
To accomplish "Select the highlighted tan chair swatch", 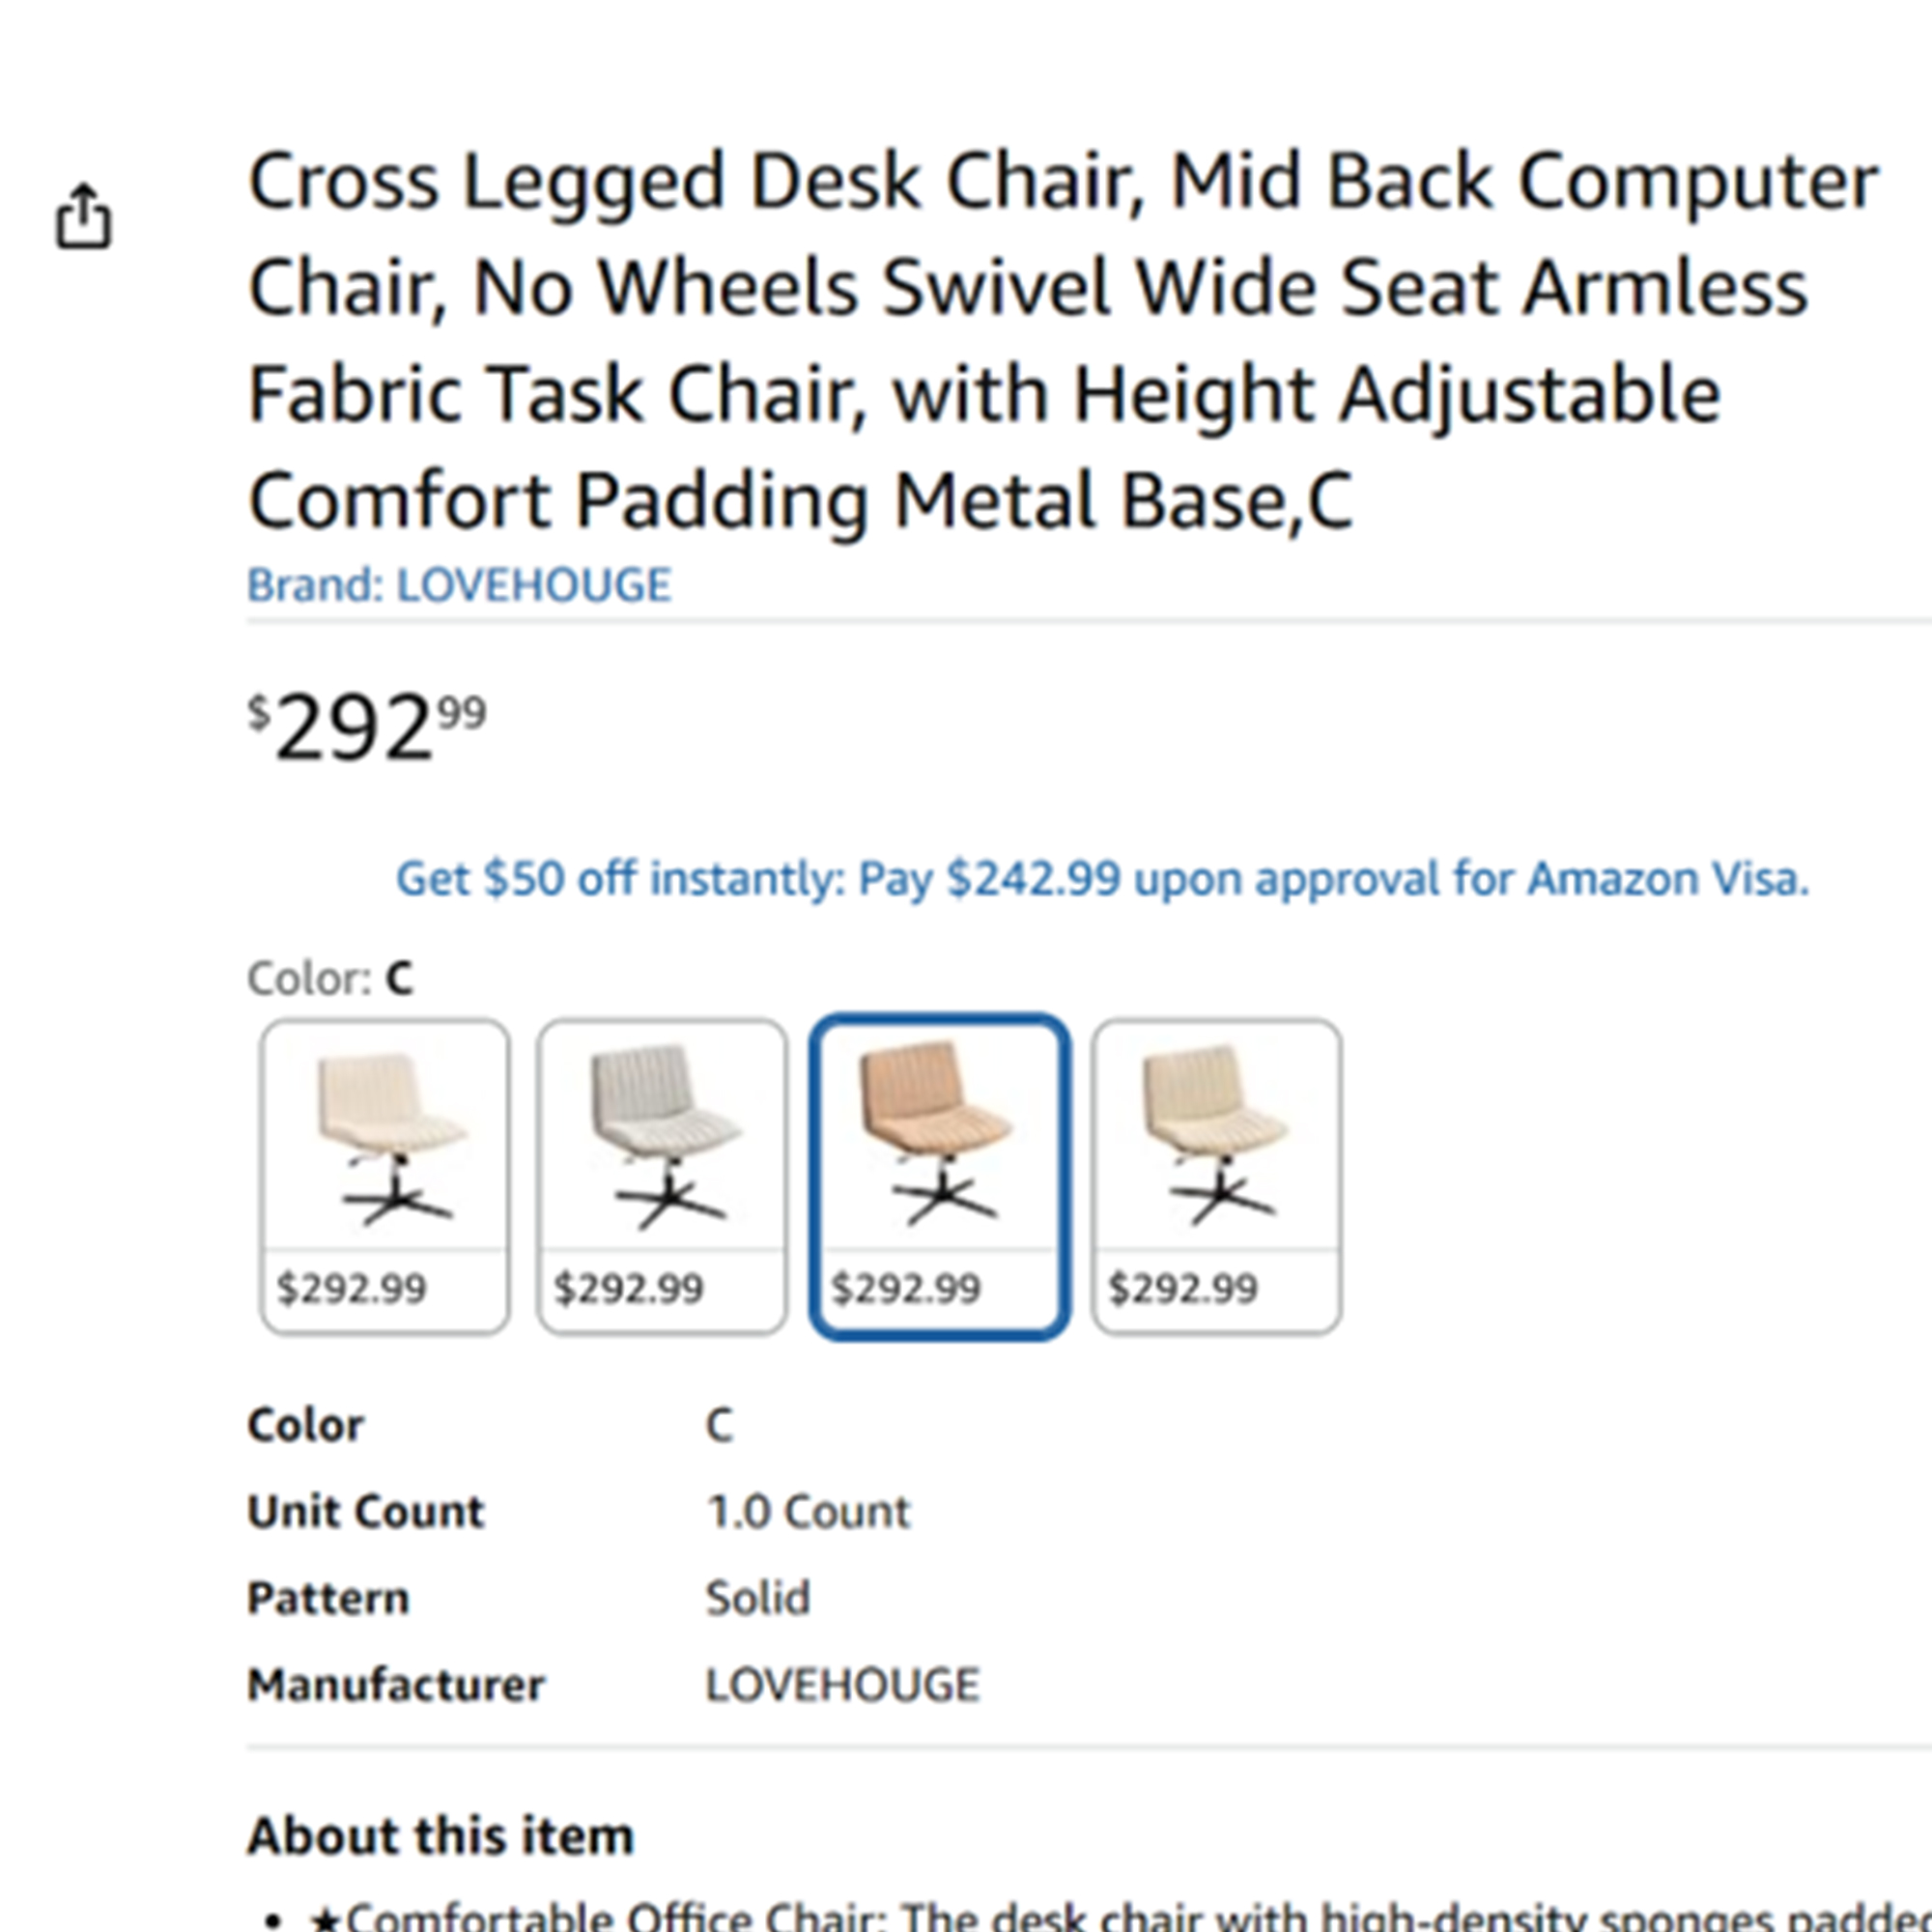I will [939, 1176].
